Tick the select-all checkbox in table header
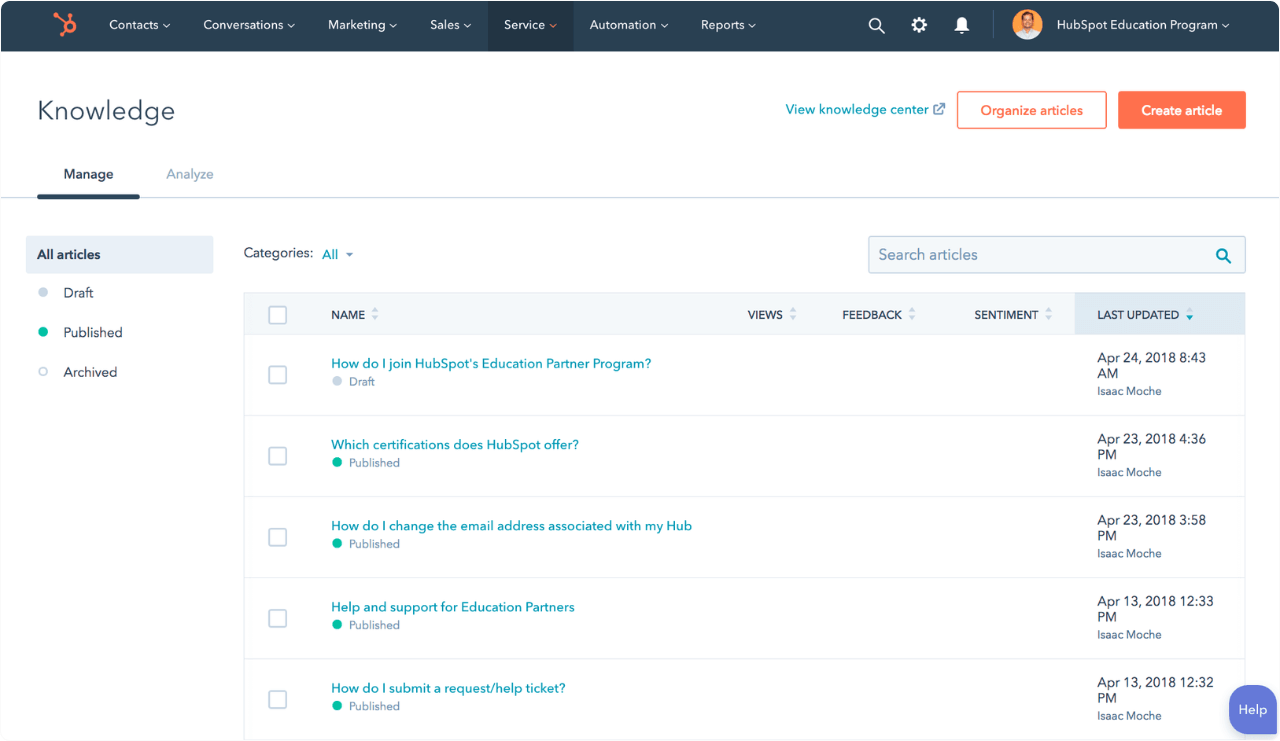The height and width of the screenshot is (741, 1280). tap(278, 315)
